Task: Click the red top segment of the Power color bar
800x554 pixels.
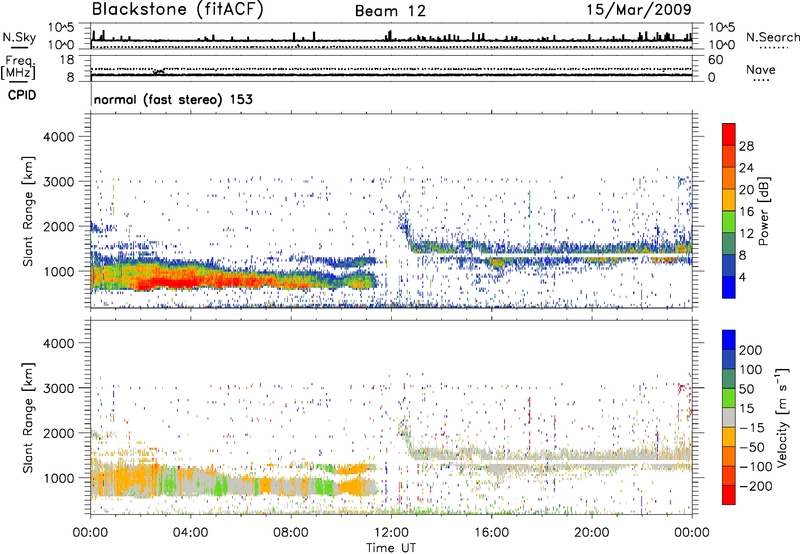Action: [x=729, y=134]
